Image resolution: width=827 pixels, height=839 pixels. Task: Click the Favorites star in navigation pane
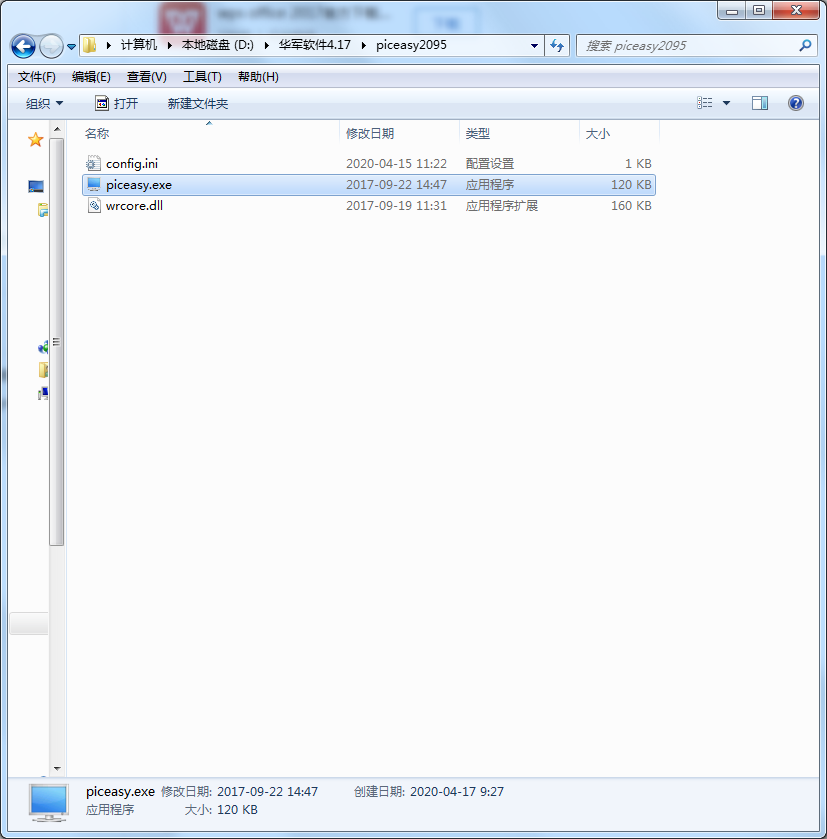(35, 140)
